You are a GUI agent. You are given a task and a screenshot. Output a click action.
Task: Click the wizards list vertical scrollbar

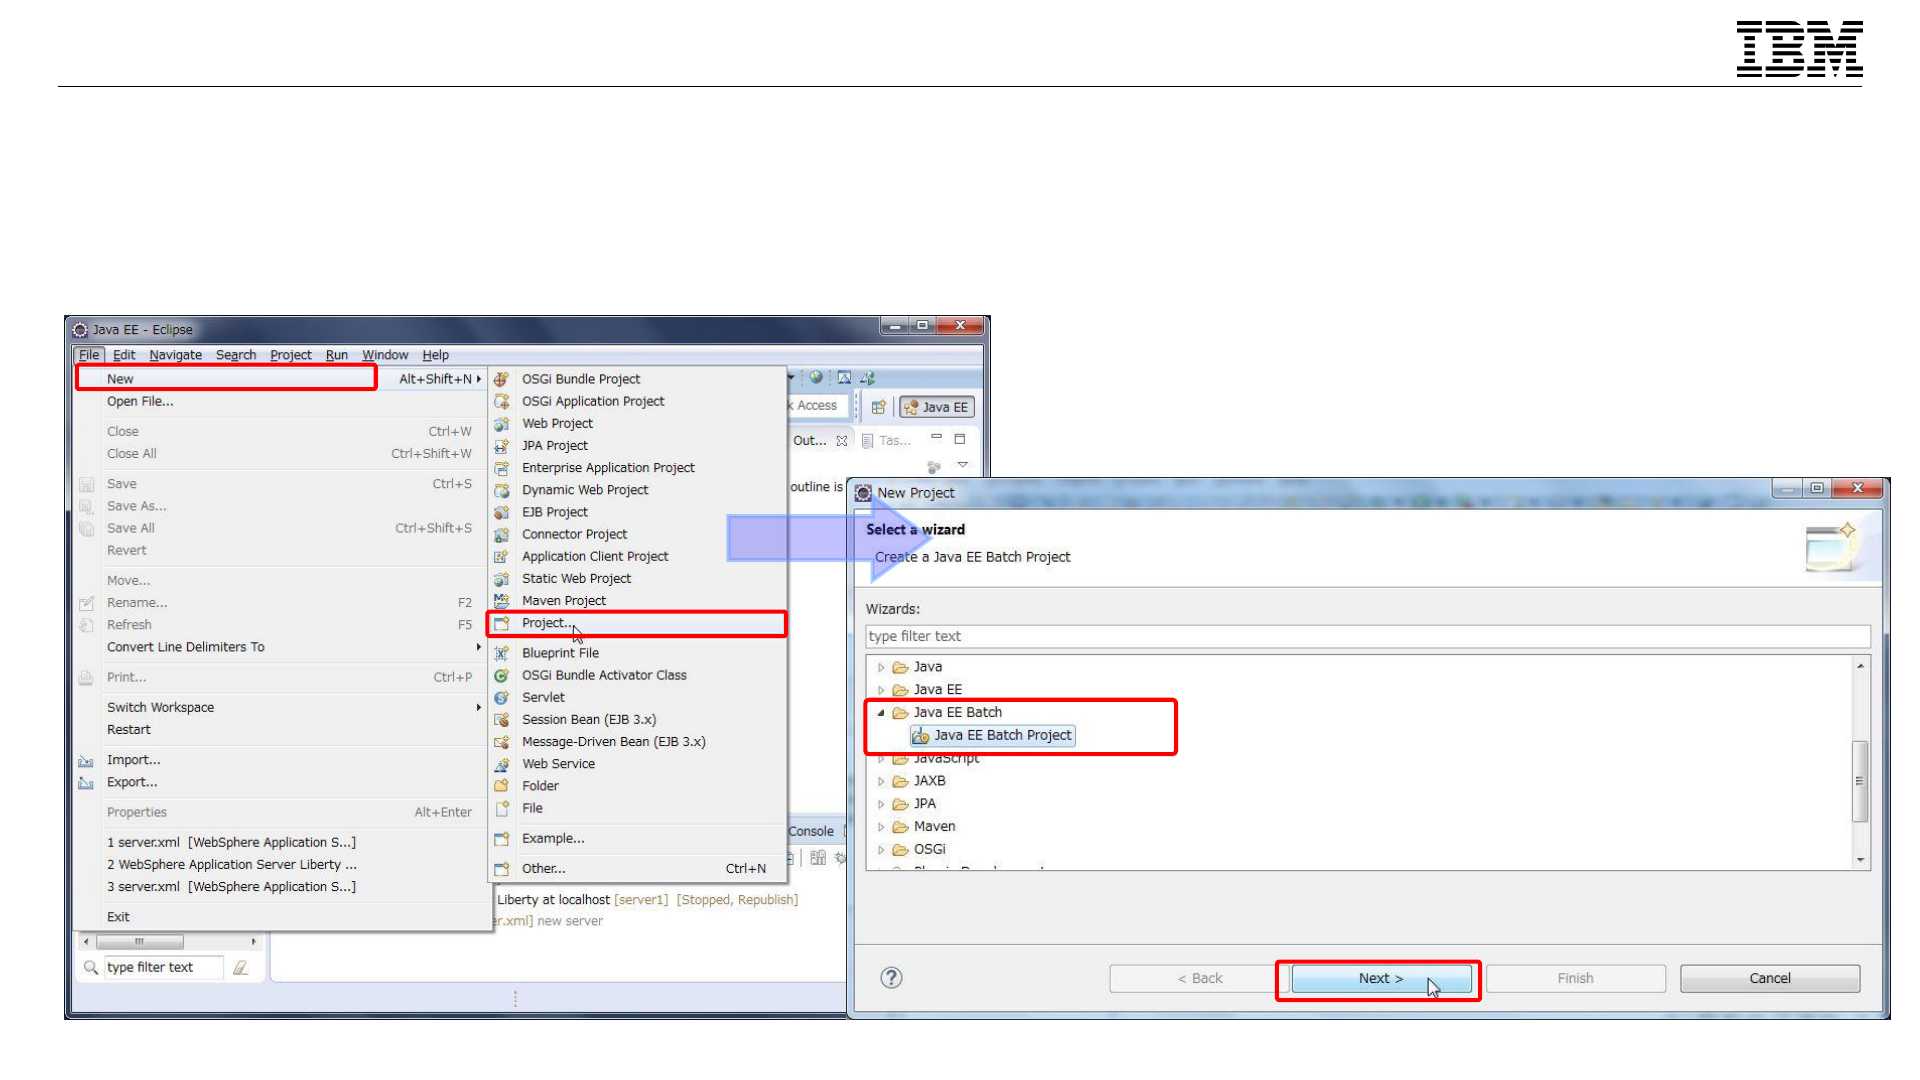click(1860, 780)
